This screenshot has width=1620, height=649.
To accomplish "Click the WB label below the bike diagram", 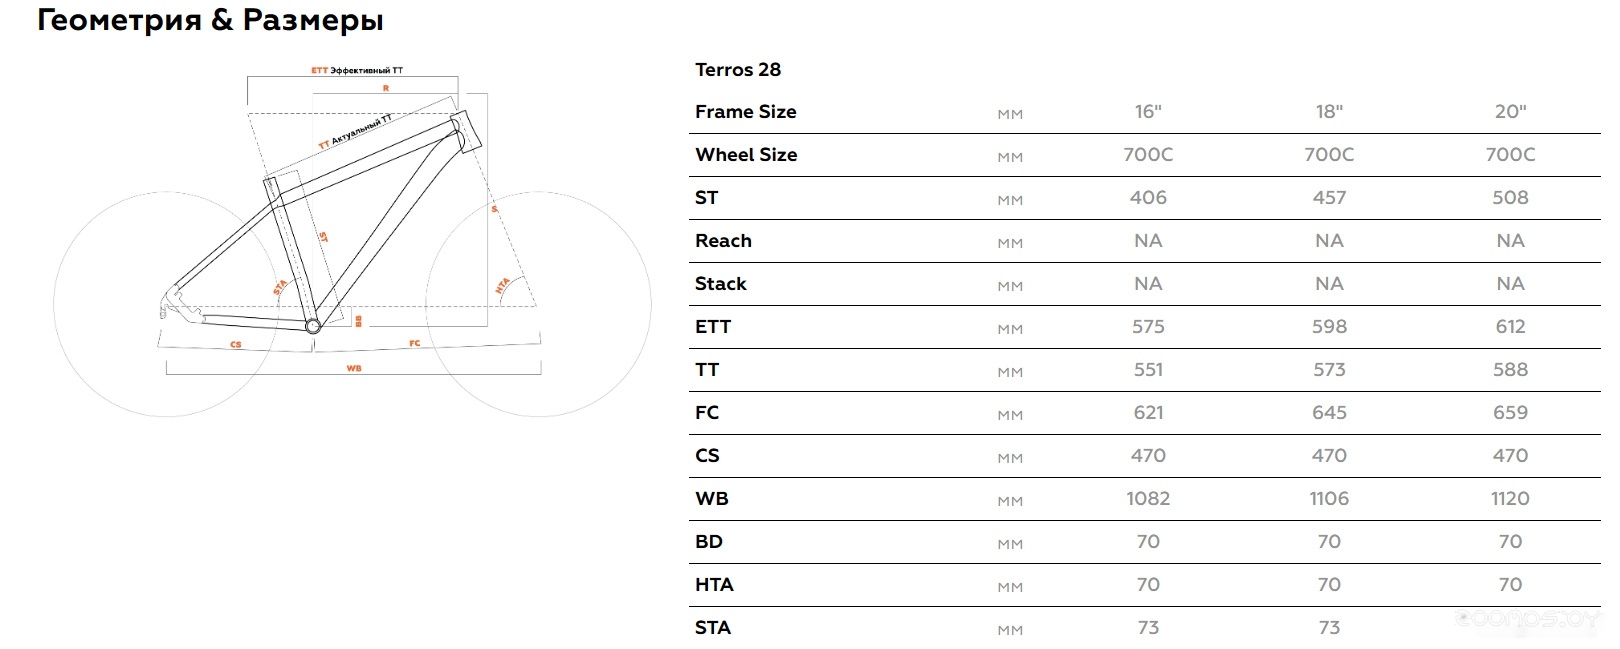I will [354, 369].
